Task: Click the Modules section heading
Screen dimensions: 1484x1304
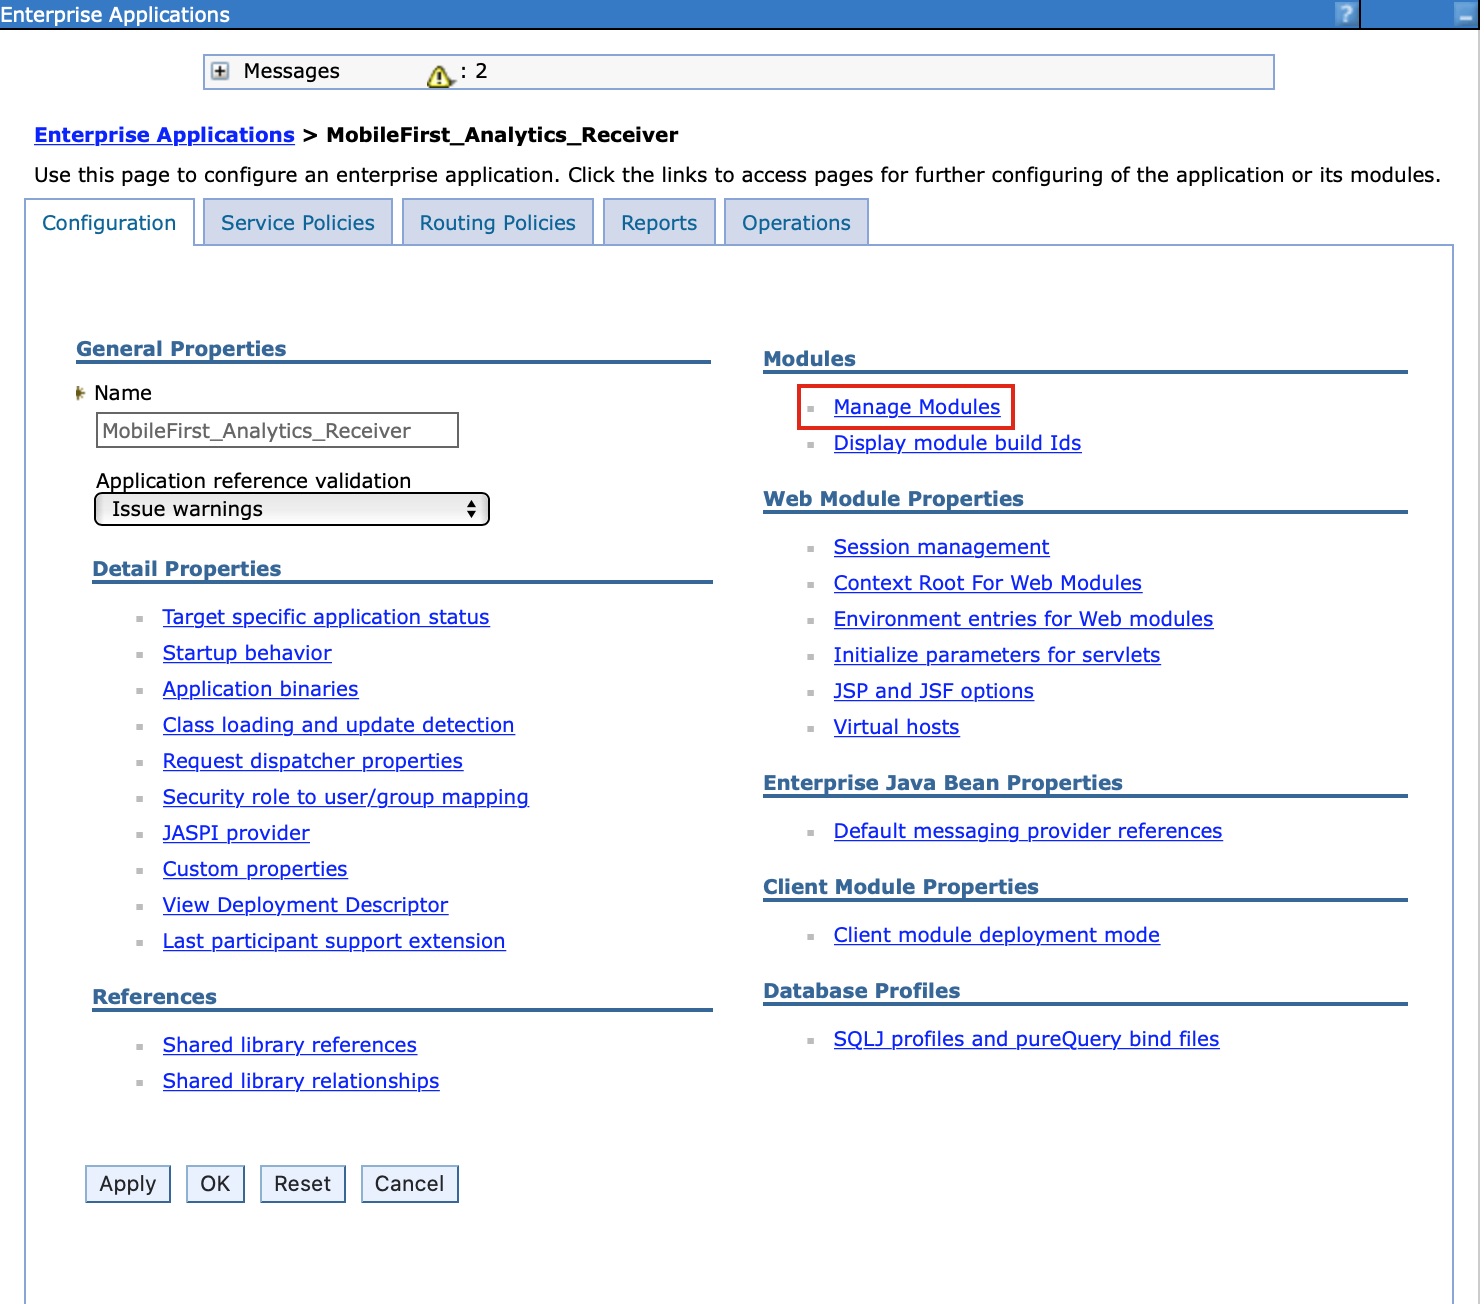Action: 810,359
